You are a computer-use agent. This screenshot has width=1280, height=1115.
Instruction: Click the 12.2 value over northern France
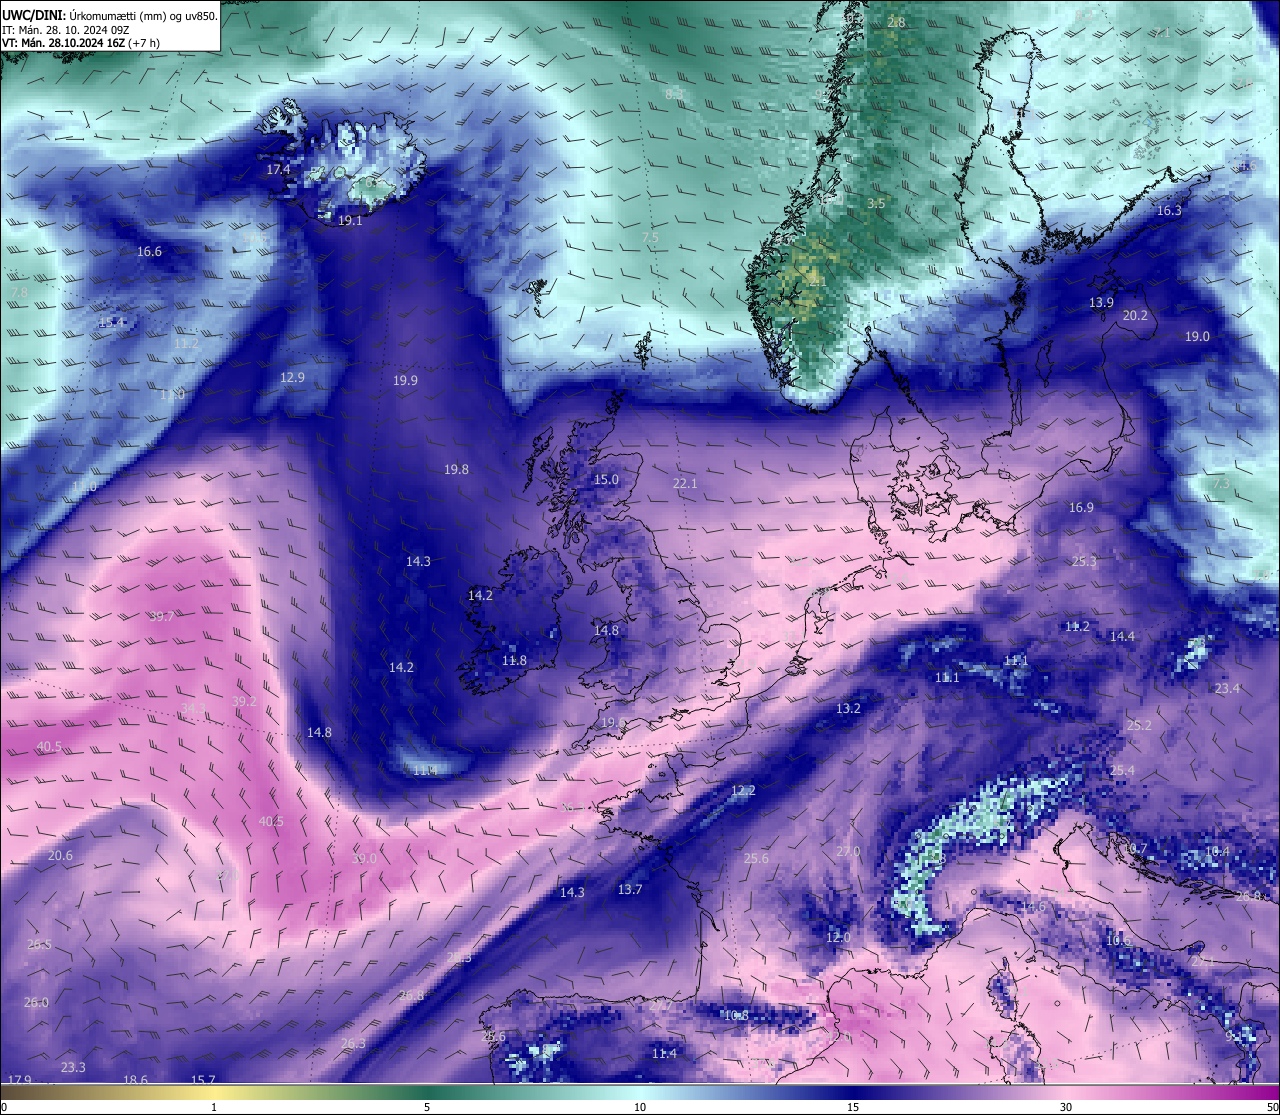743,791
